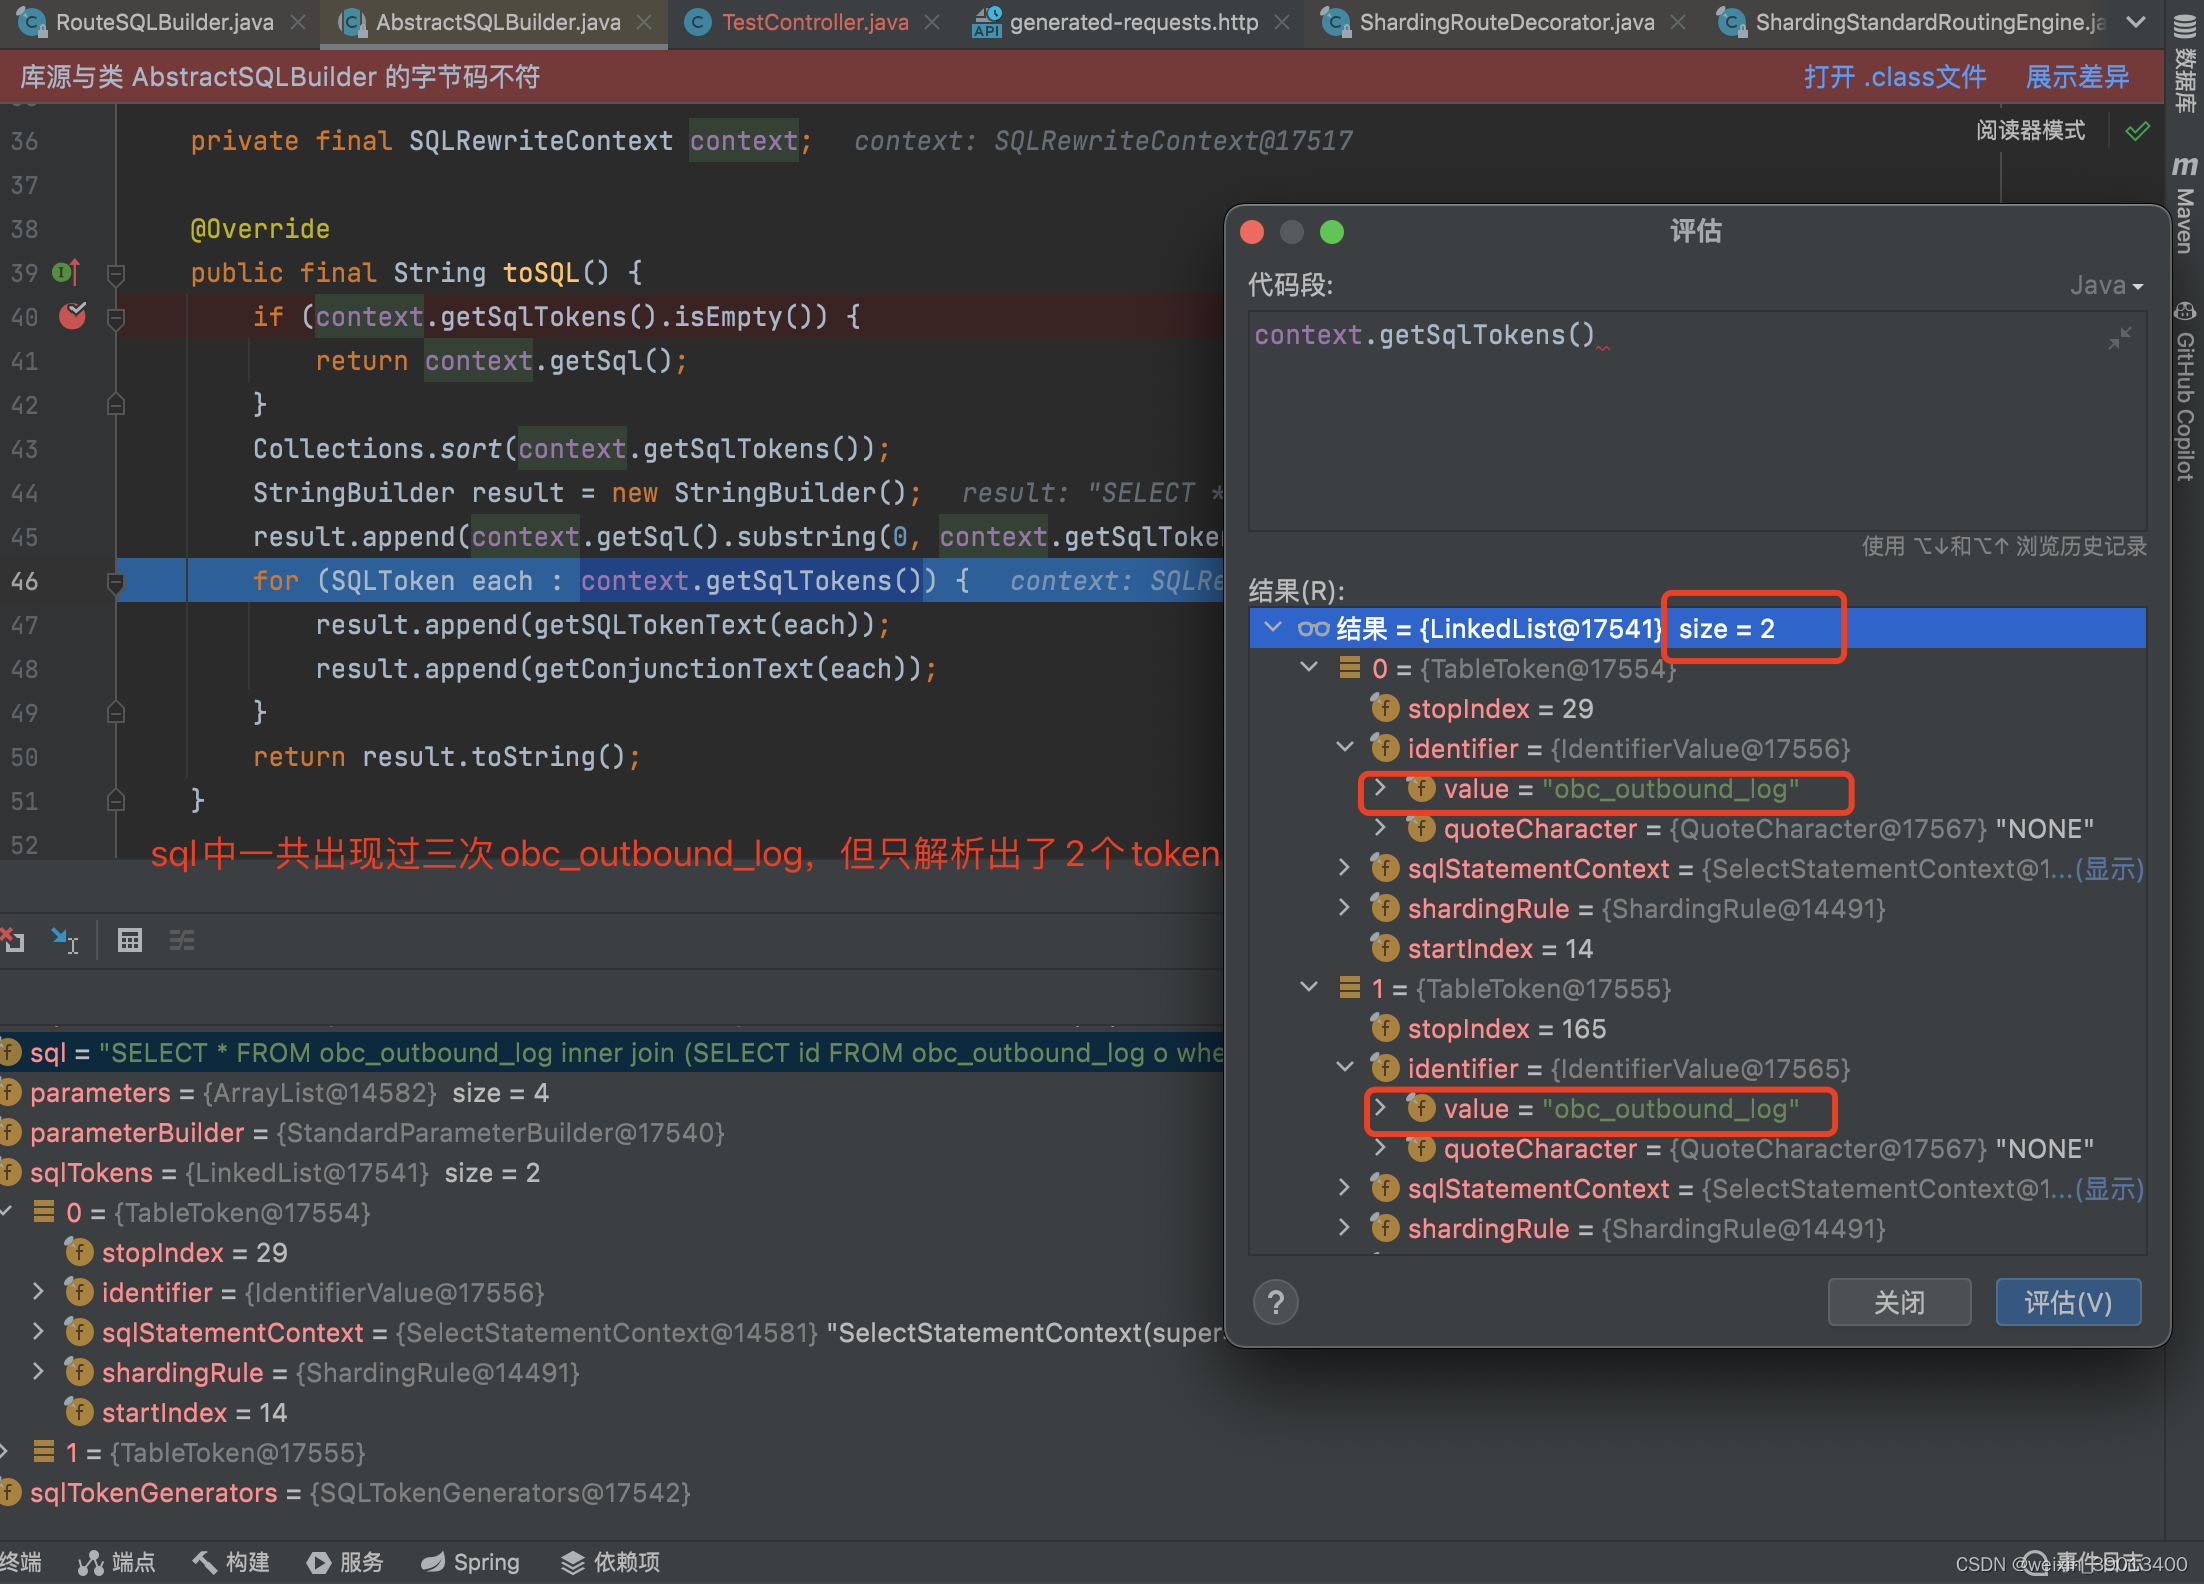Click the drop frame icon in debugger toolbar
This screenshot has height=1584, width=2204.
coord(12,940)
